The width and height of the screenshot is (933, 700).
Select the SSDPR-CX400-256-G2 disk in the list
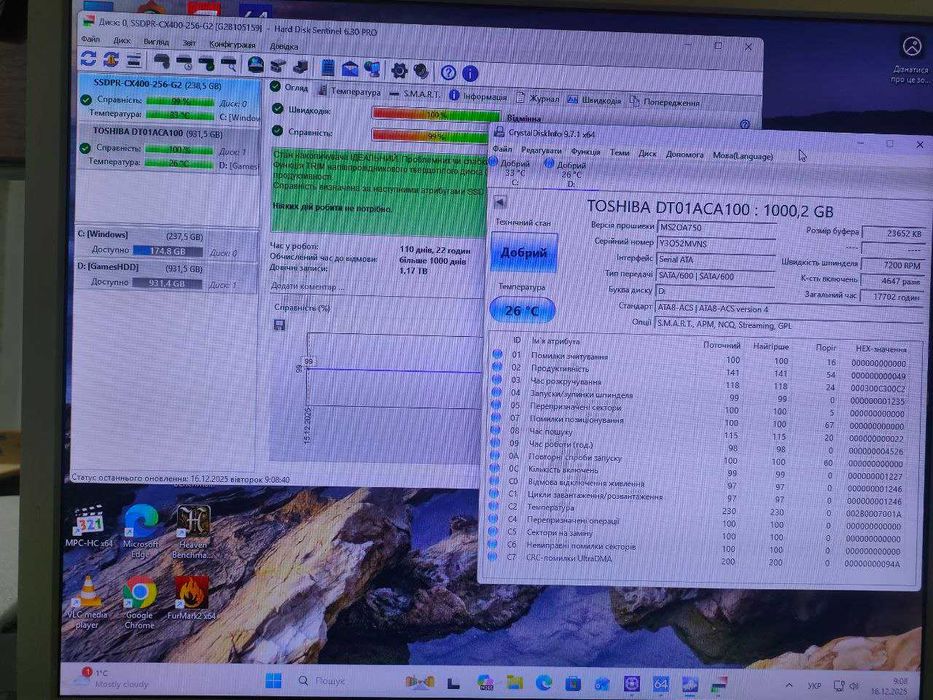coord(170,99)
